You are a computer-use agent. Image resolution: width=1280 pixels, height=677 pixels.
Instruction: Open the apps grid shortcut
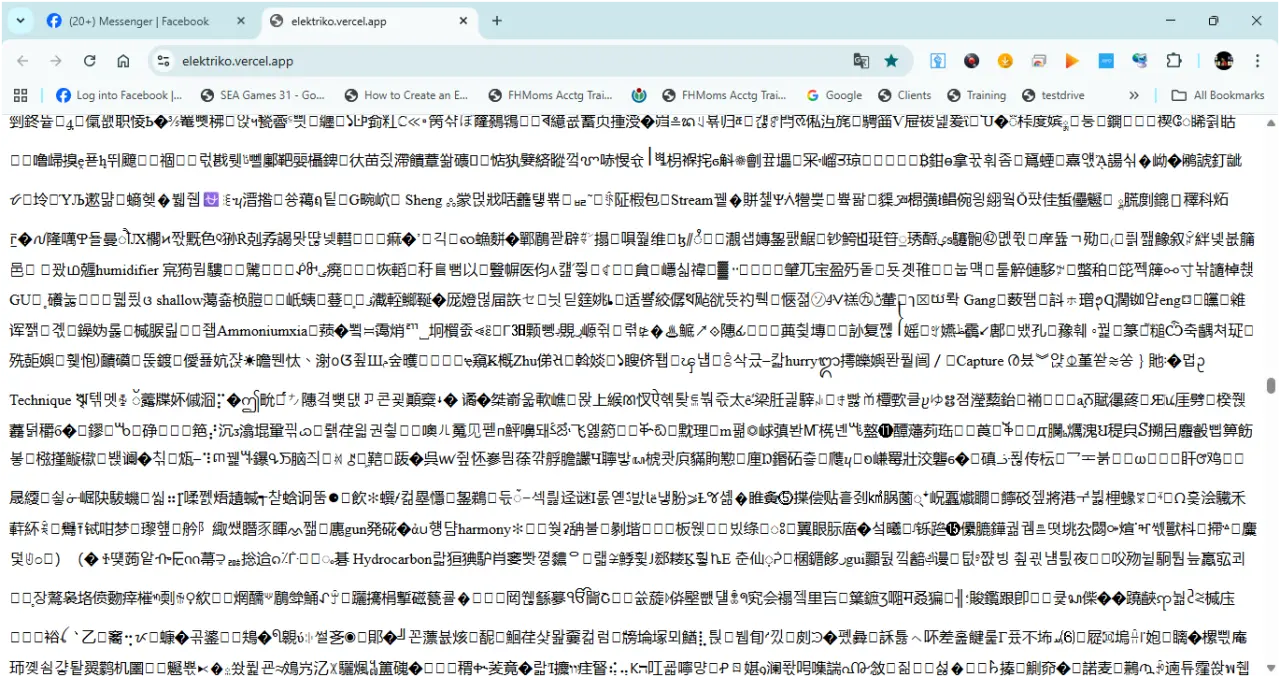tap(20, 95)
